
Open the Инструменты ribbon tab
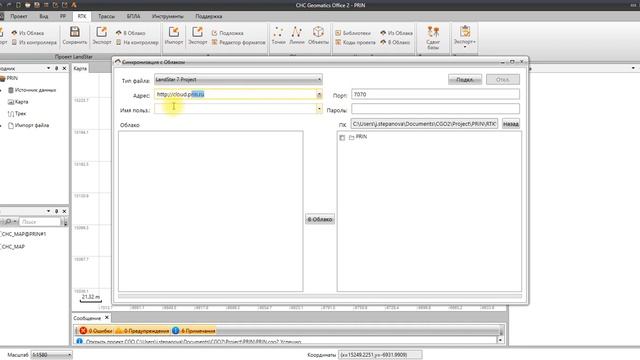pyautogui.click(x=167, y=16)
